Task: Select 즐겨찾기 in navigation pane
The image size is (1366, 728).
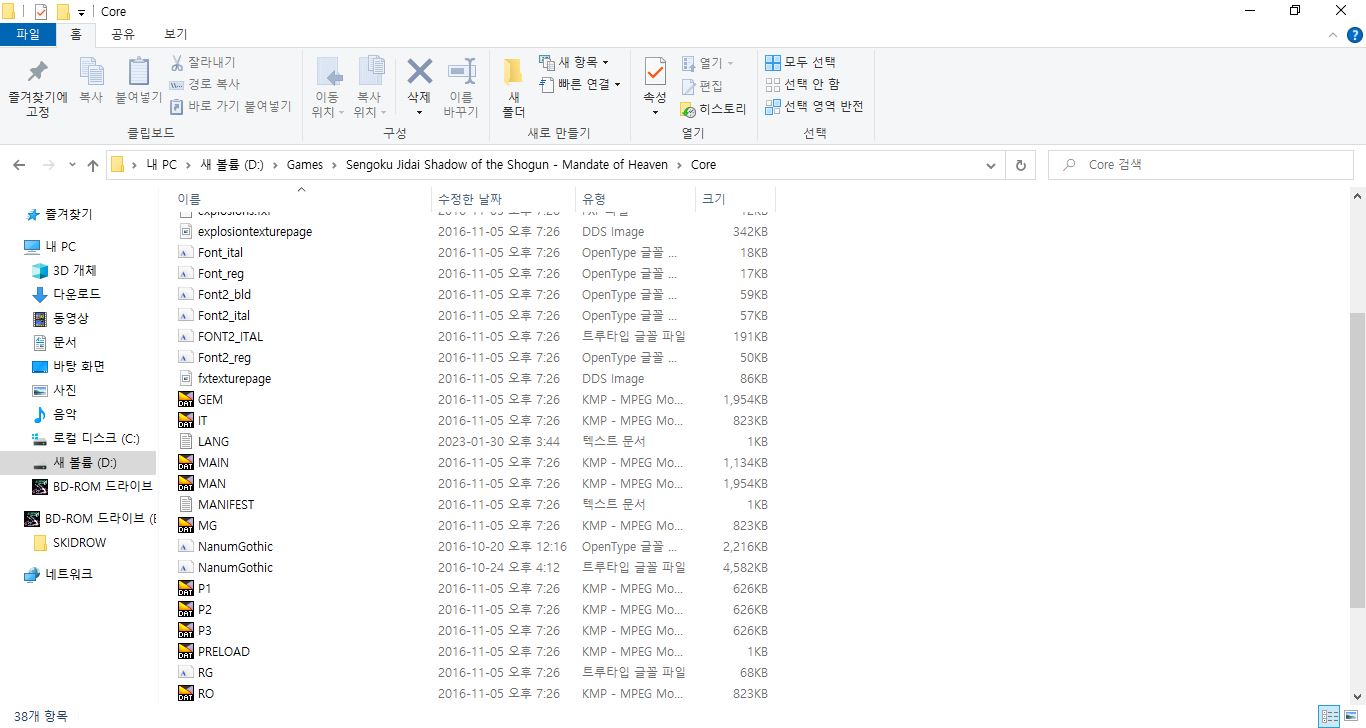Action: (x=68, y=214)
